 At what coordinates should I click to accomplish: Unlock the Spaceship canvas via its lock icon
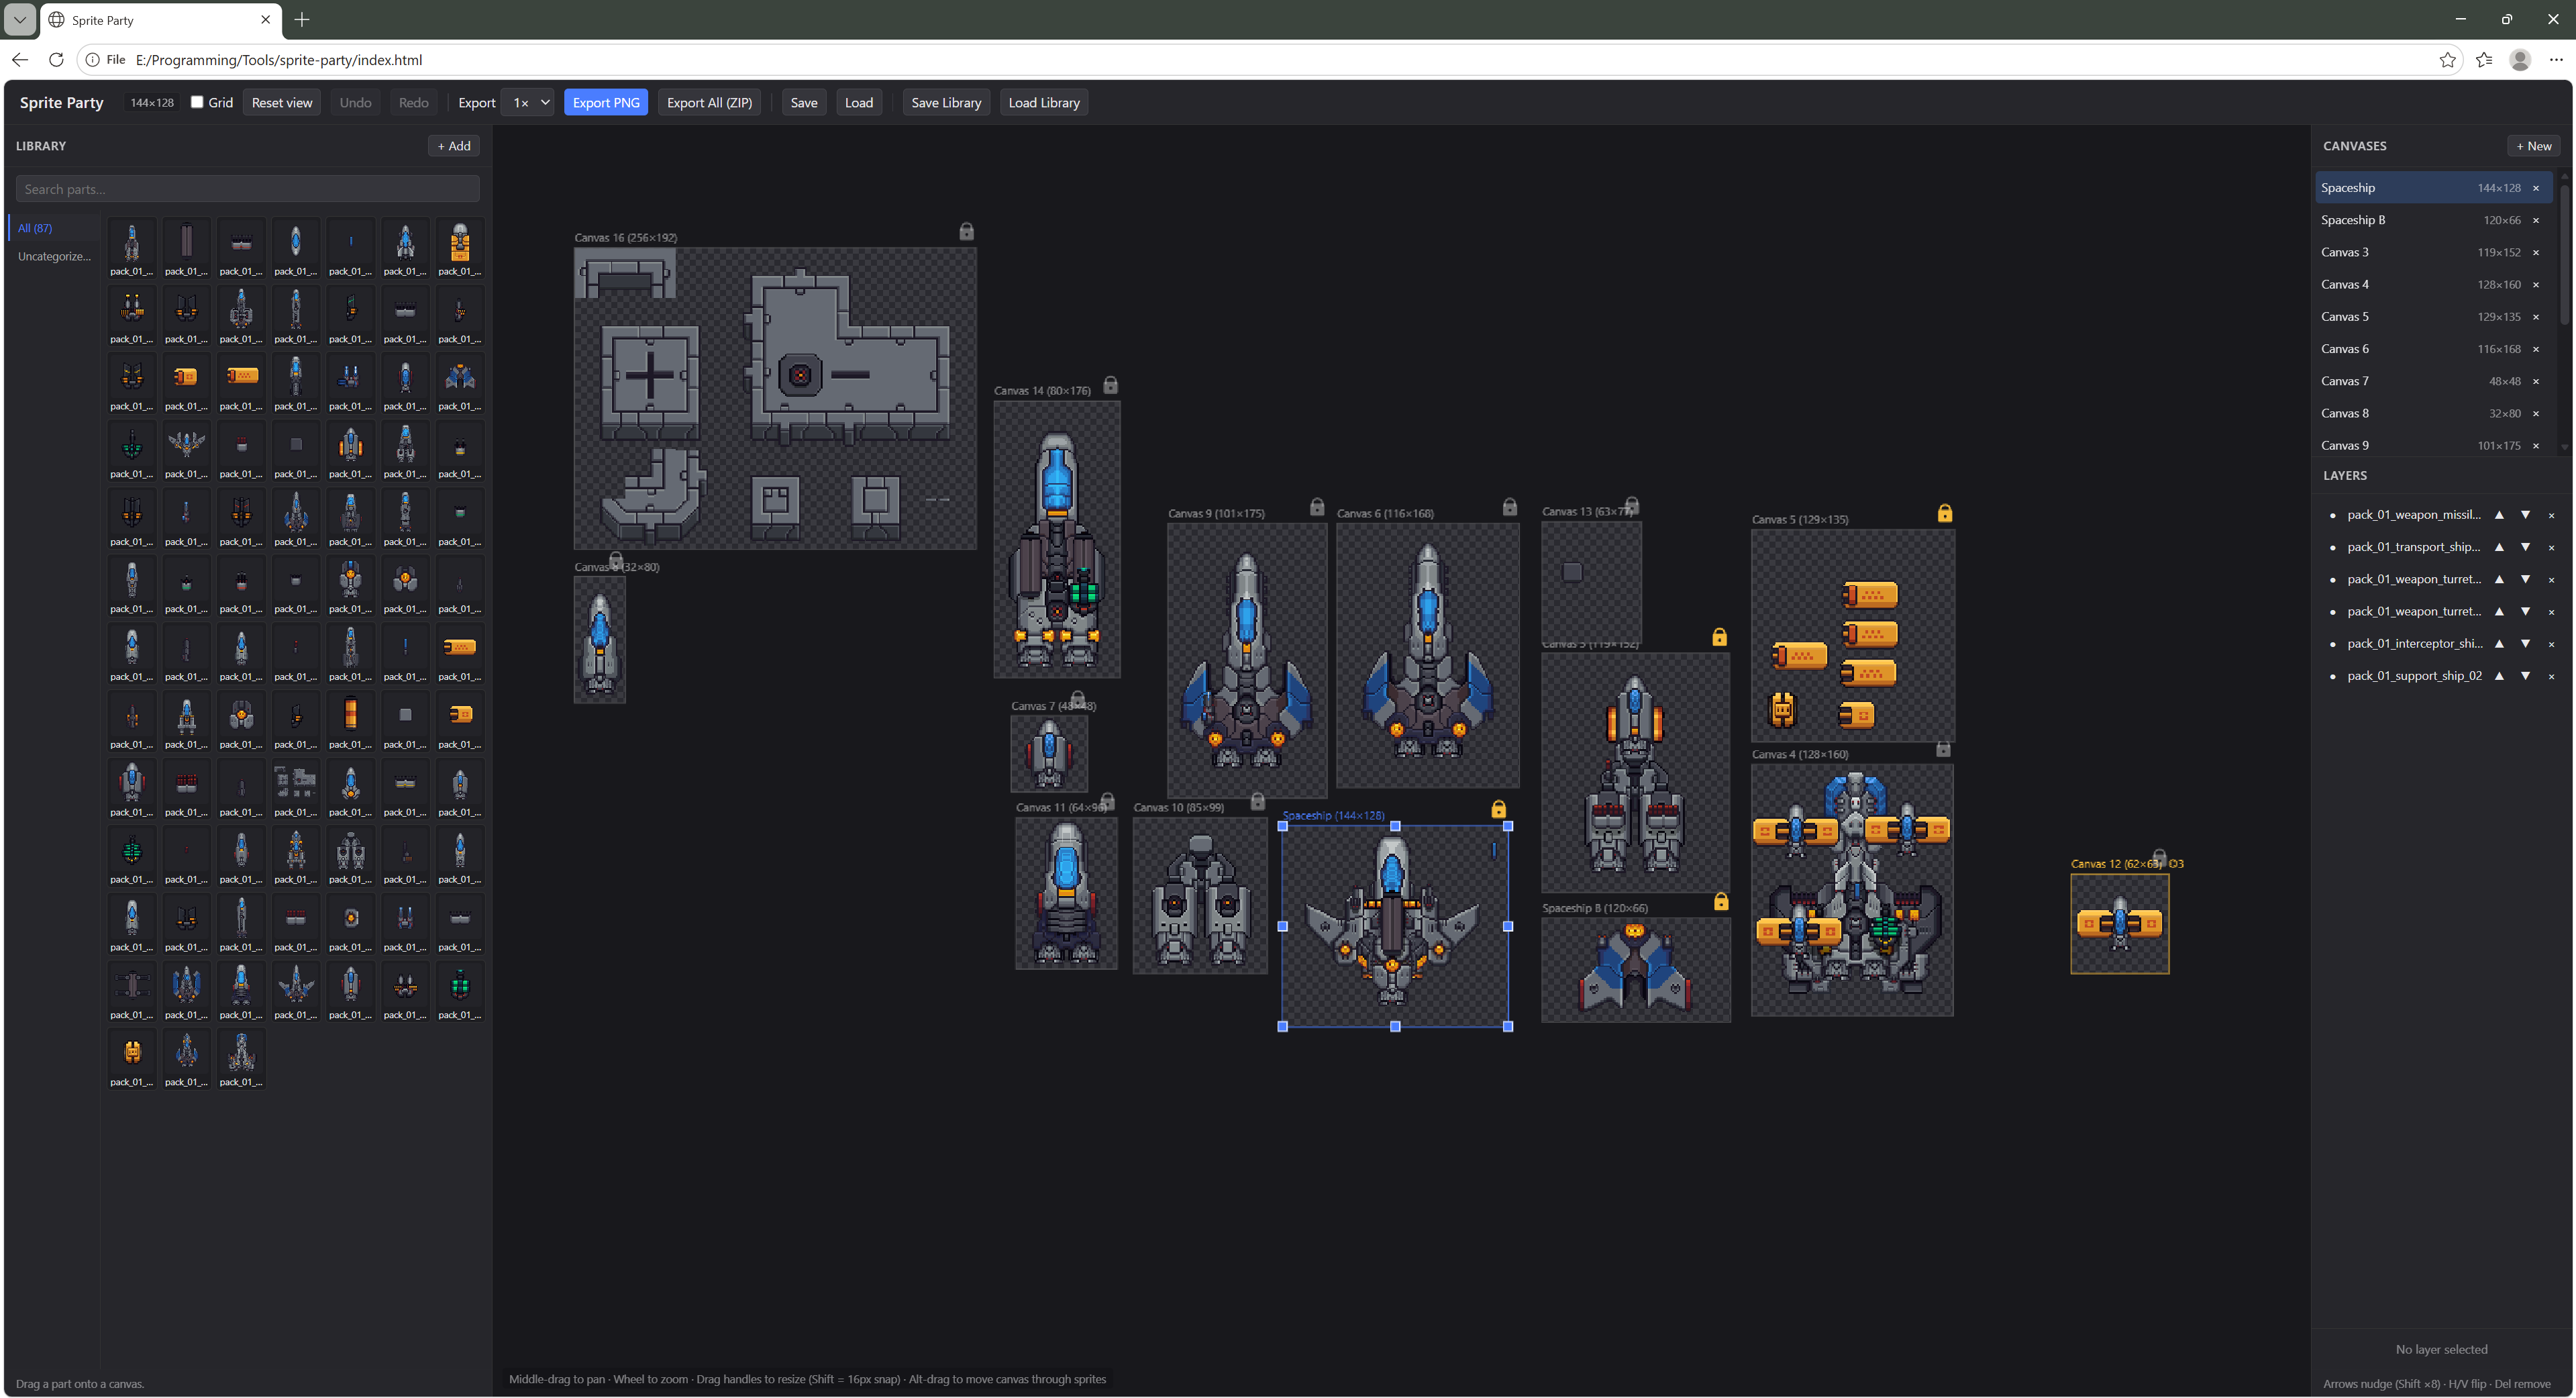[x=1498, y=809]
